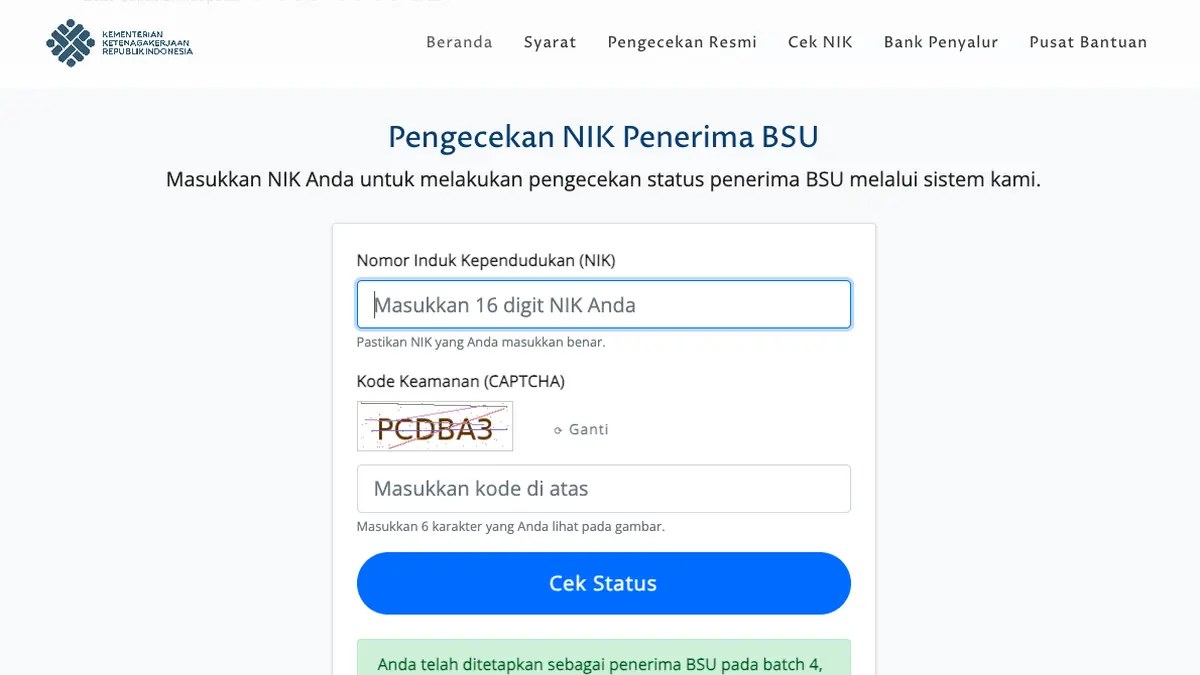Click the refresh icon beside Ganti
This screenshot has width=1200, height=675.
pos(558,430)
